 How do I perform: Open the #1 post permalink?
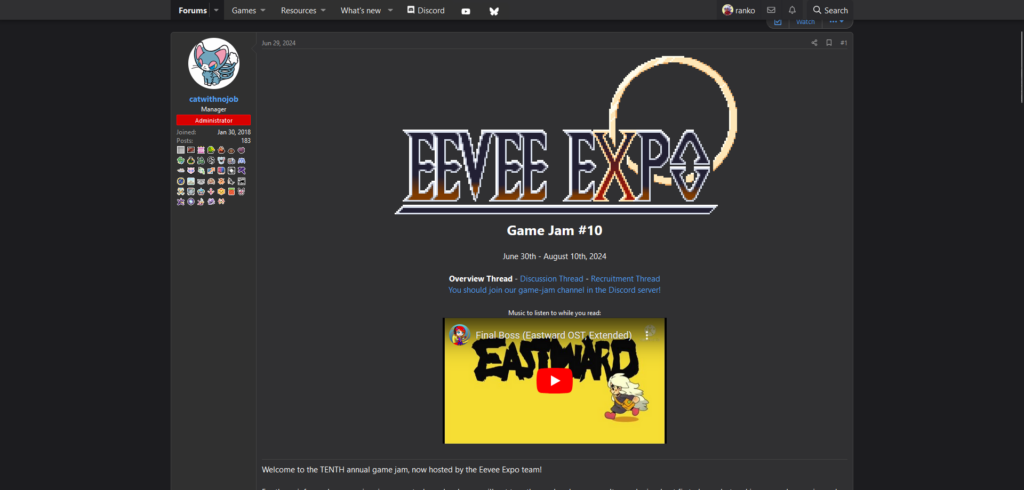[844, 42]
